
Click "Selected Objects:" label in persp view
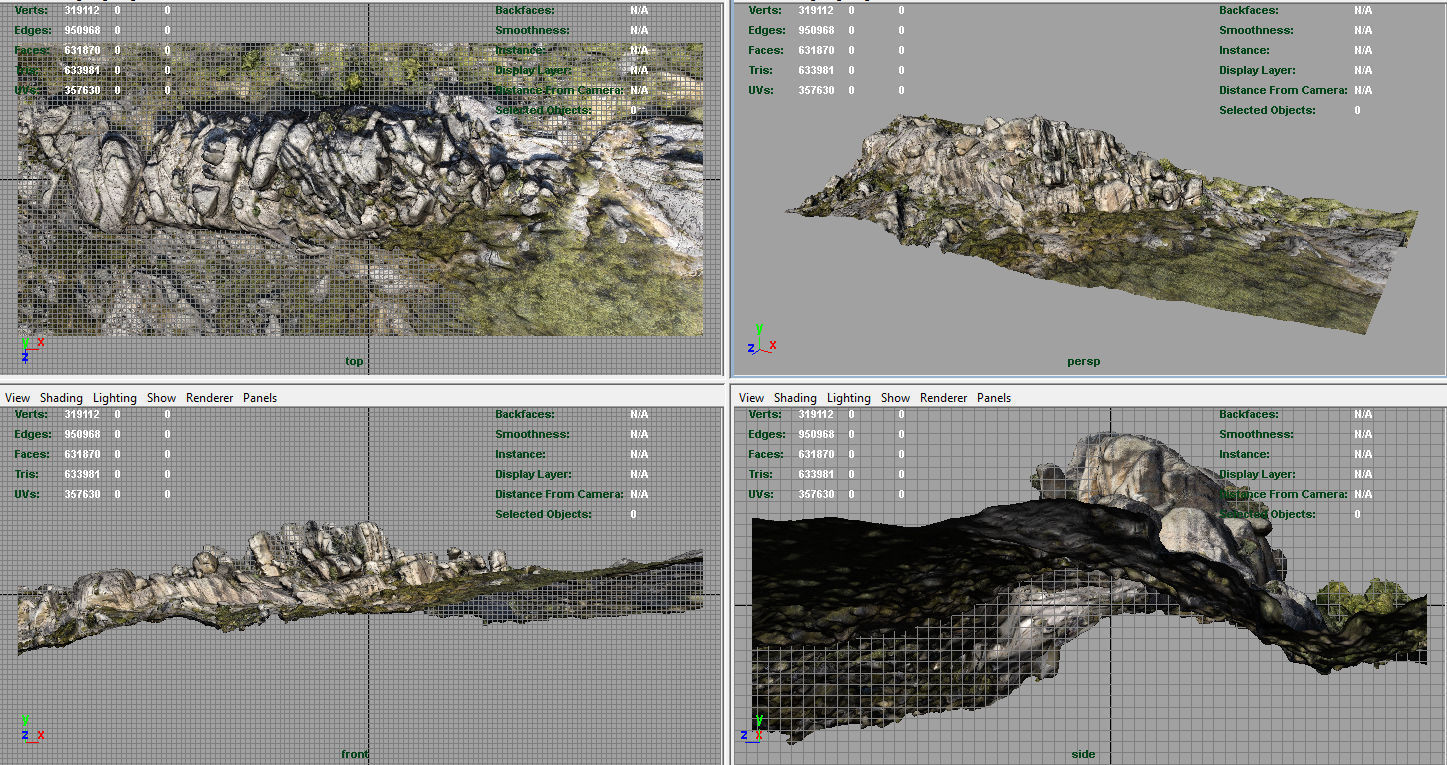(1267, 110)
